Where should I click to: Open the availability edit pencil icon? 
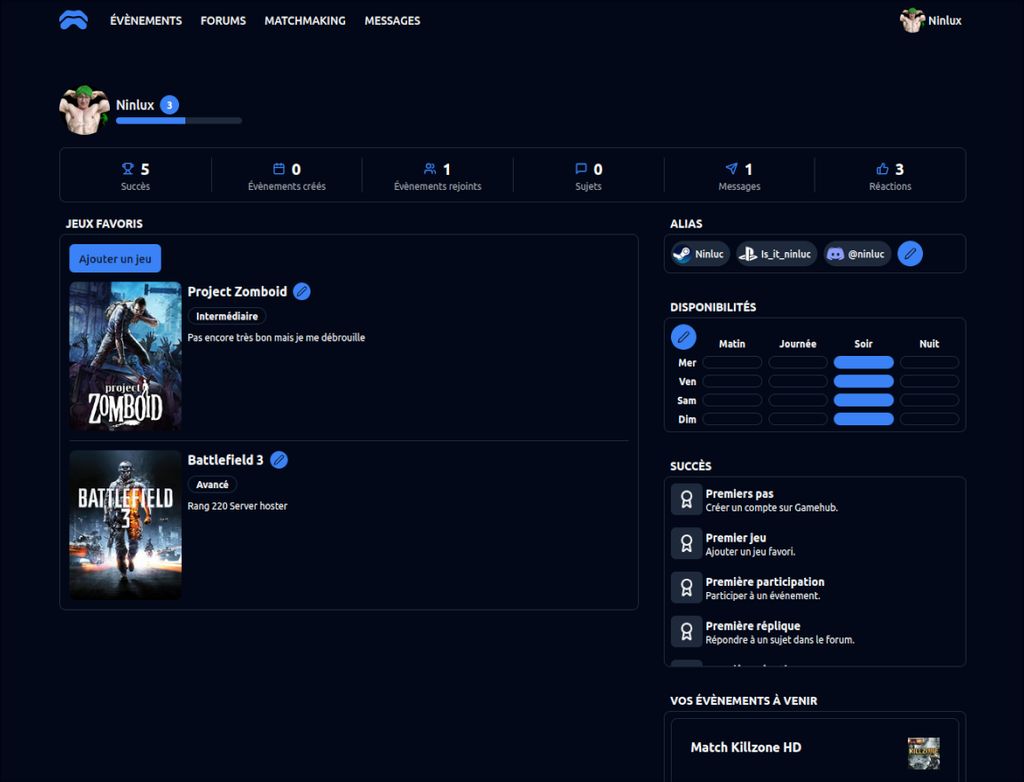[683, 337]
